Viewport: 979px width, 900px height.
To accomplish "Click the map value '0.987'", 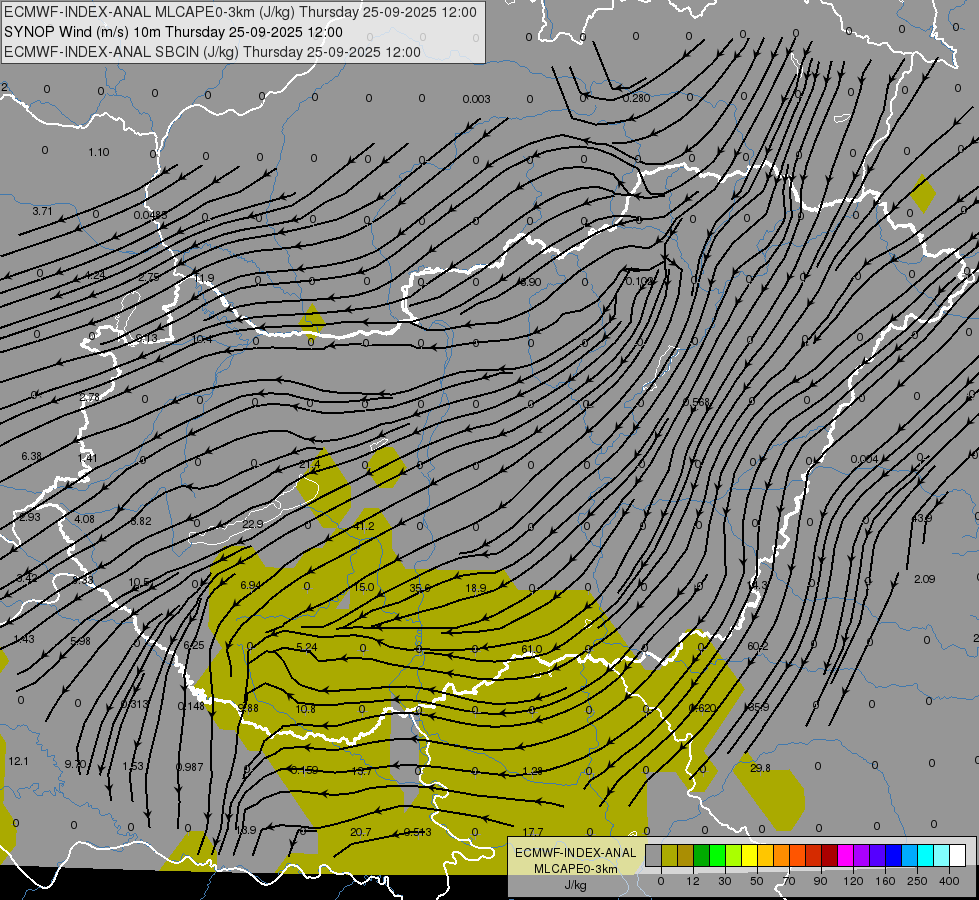I will click(x=190, y=766).
